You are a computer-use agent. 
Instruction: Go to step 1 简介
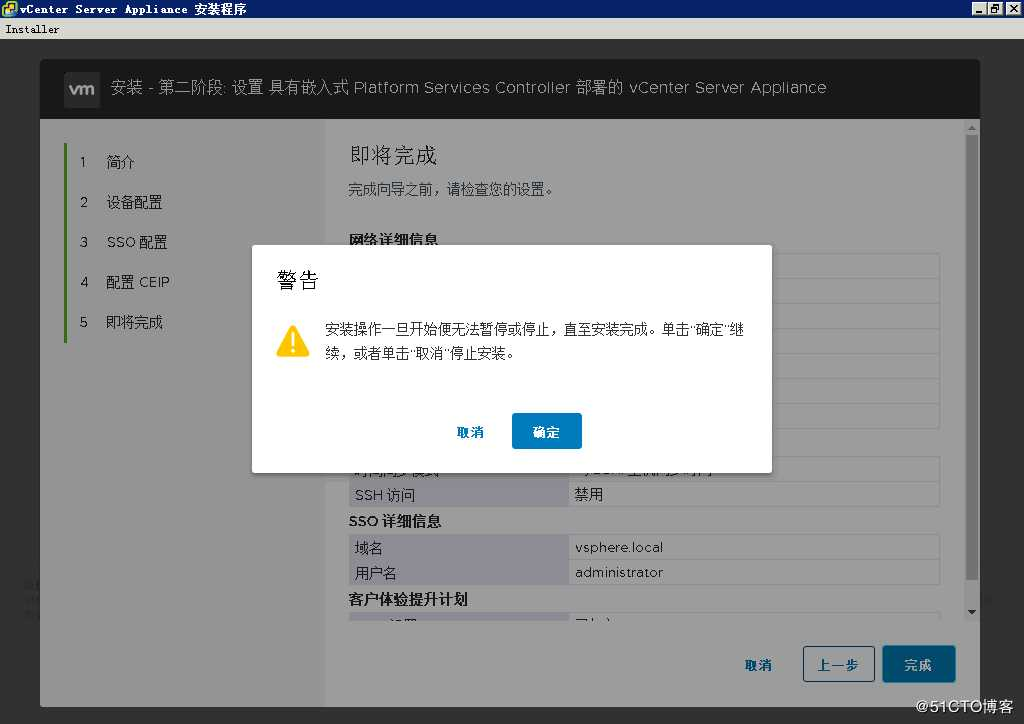click(x=121, y=162)
